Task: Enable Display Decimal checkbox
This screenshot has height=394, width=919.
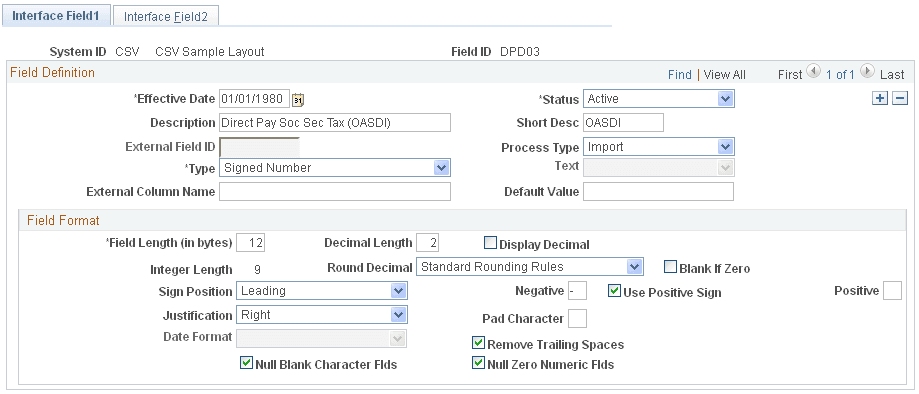Action: coord(490,242)
